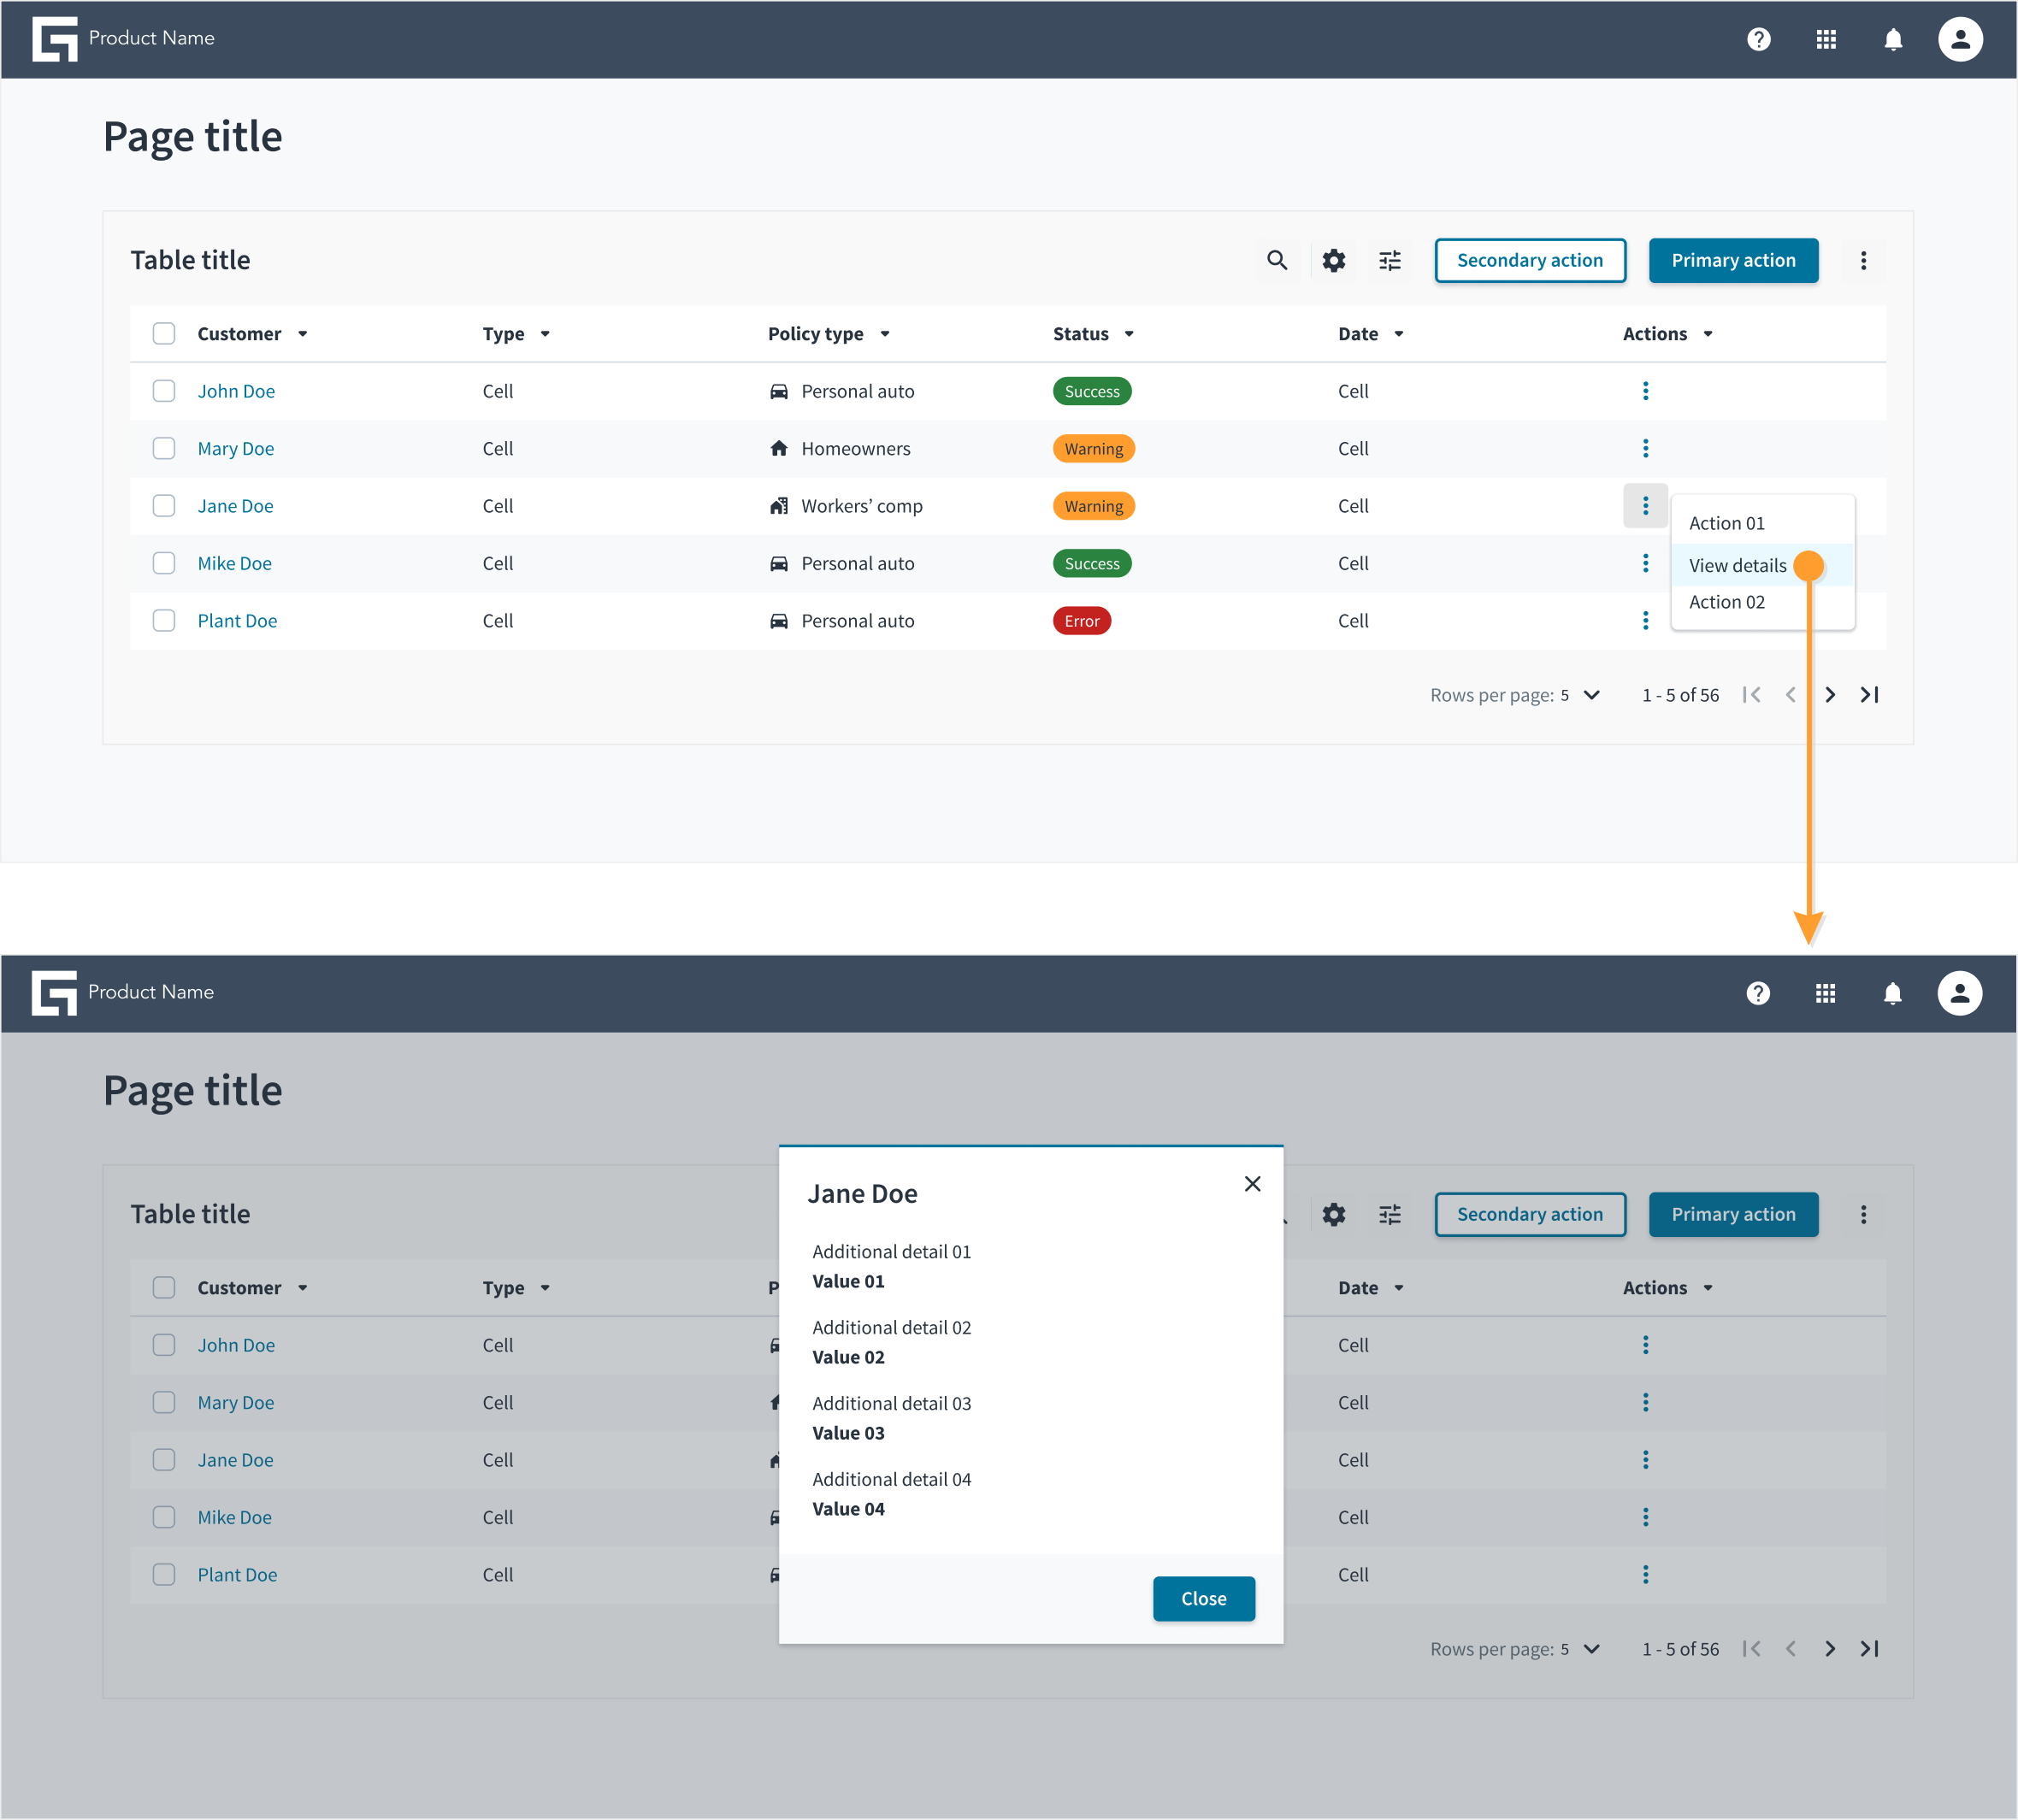Expand Rows per page dropdown in upper table

click(x=1591, y=694)
